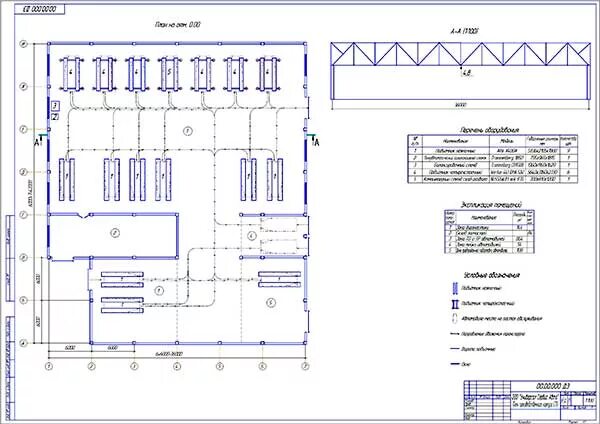Click 'Зона диагностики' row in rooms table
This screenshot has height=424, width=600.
(489, 227)
